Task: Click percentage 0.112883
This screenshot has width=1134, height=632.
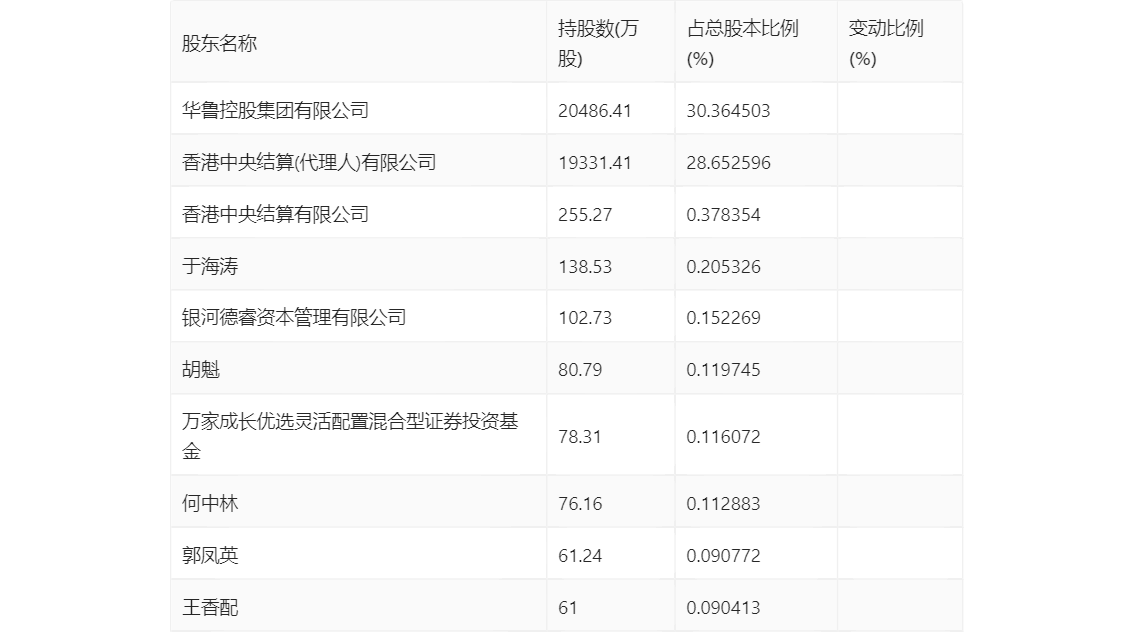Action: coord(723,503)
